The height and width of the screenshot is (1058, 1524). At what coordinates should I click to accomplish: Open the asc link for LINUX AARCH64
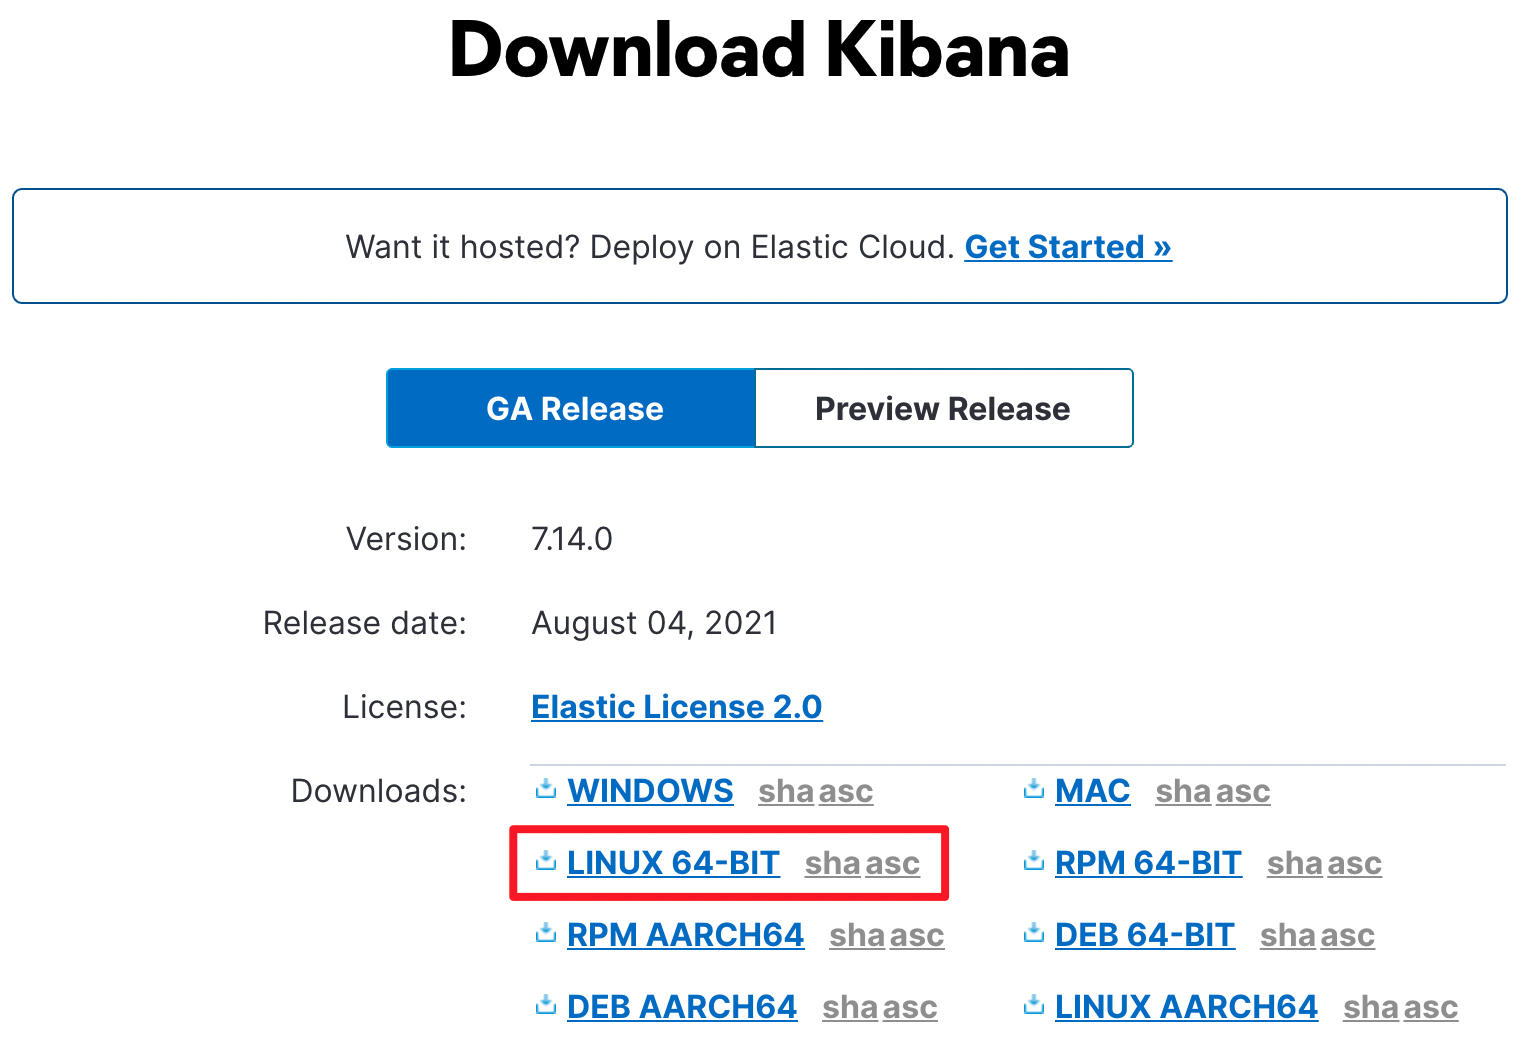coord(1431,1008)
